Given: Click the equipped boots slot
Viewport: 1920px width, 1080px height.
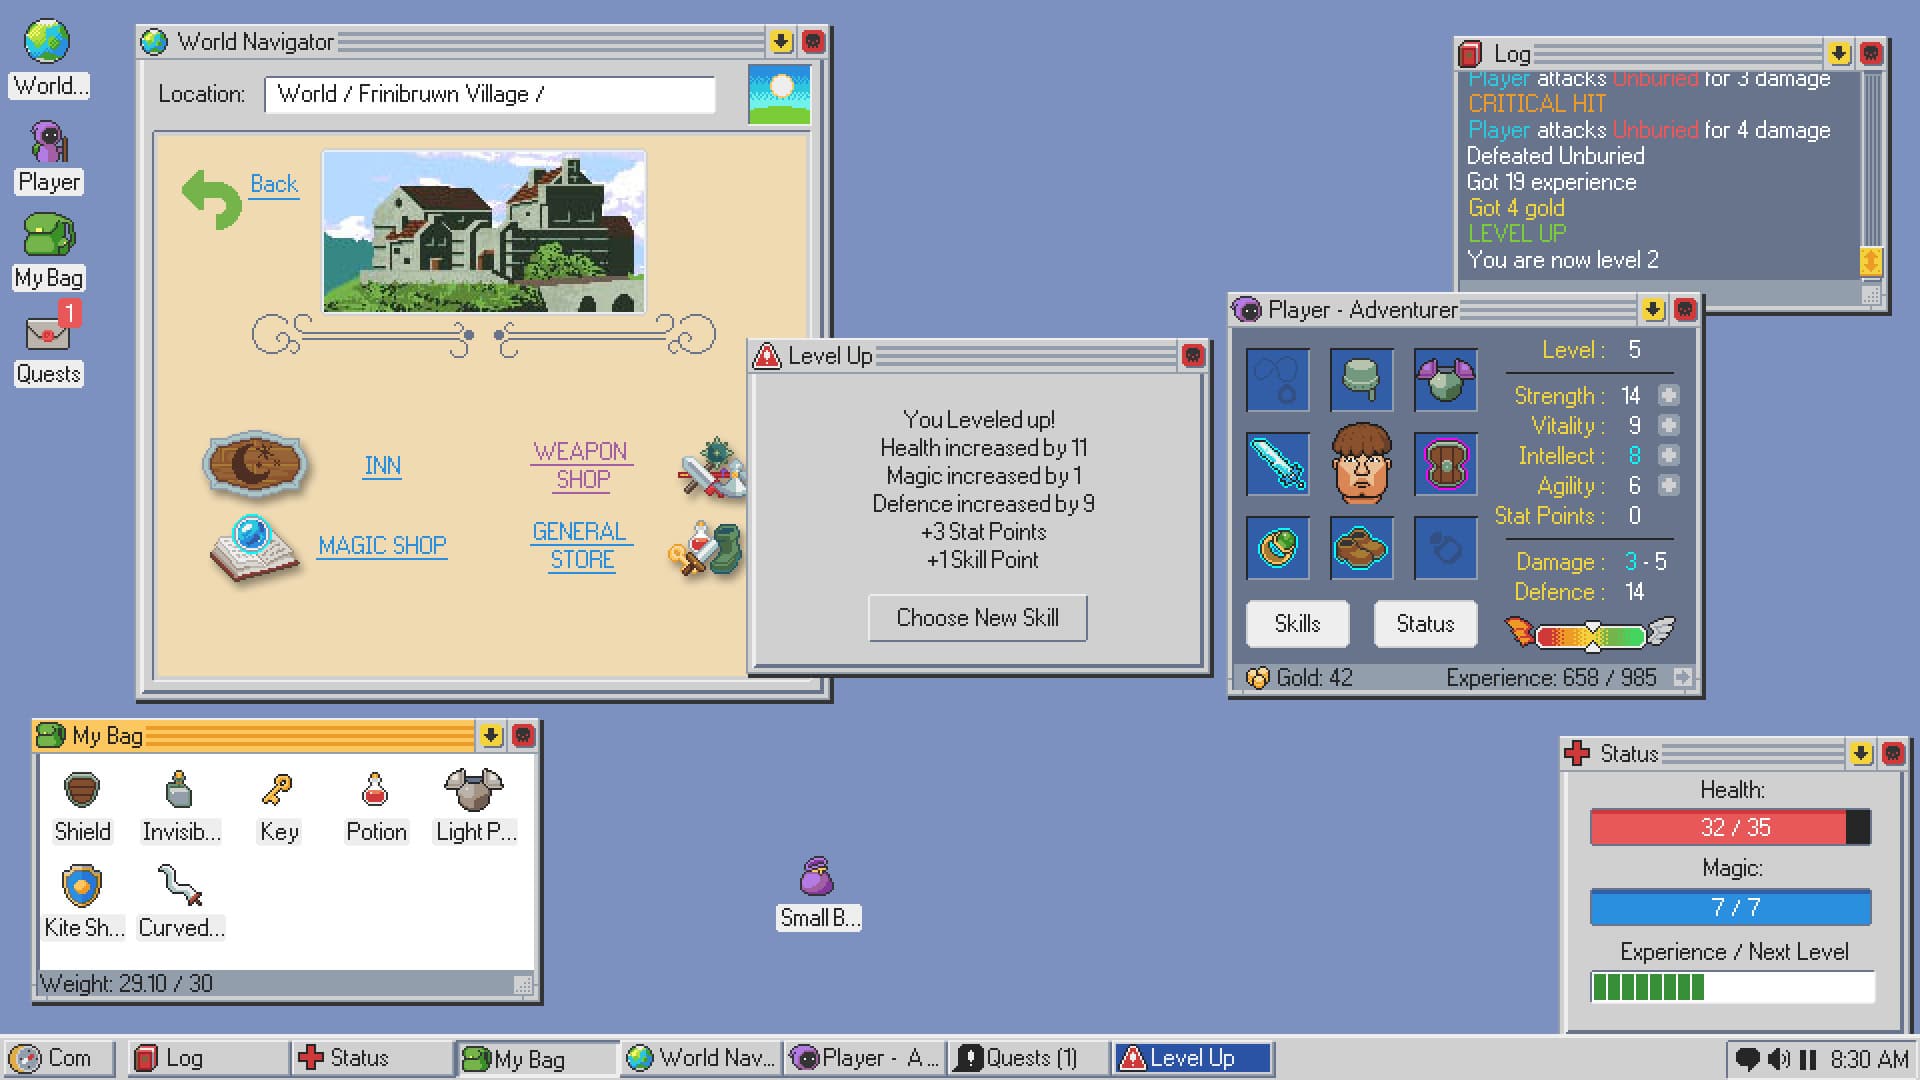Looking at the screenshot, I should coord(1361,547).
